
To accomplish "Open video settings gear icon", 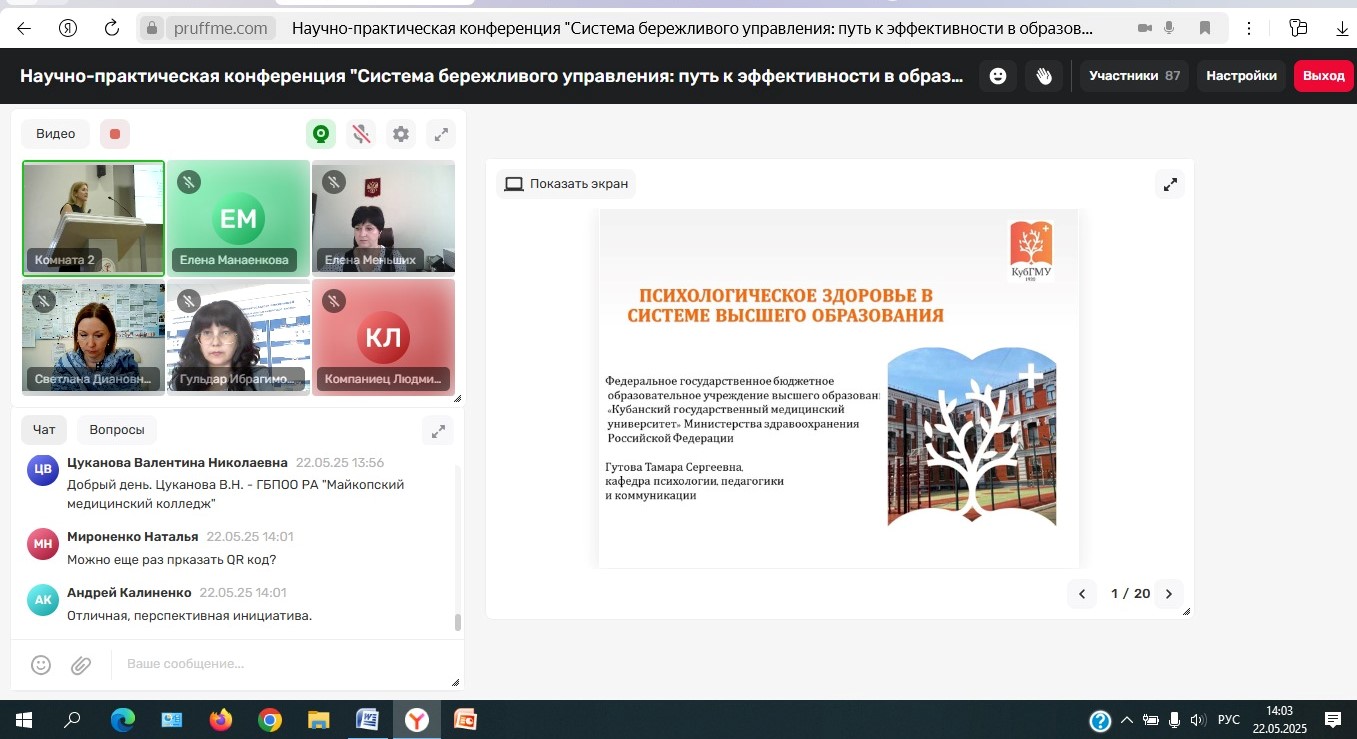I will click(x=401, y=134).
